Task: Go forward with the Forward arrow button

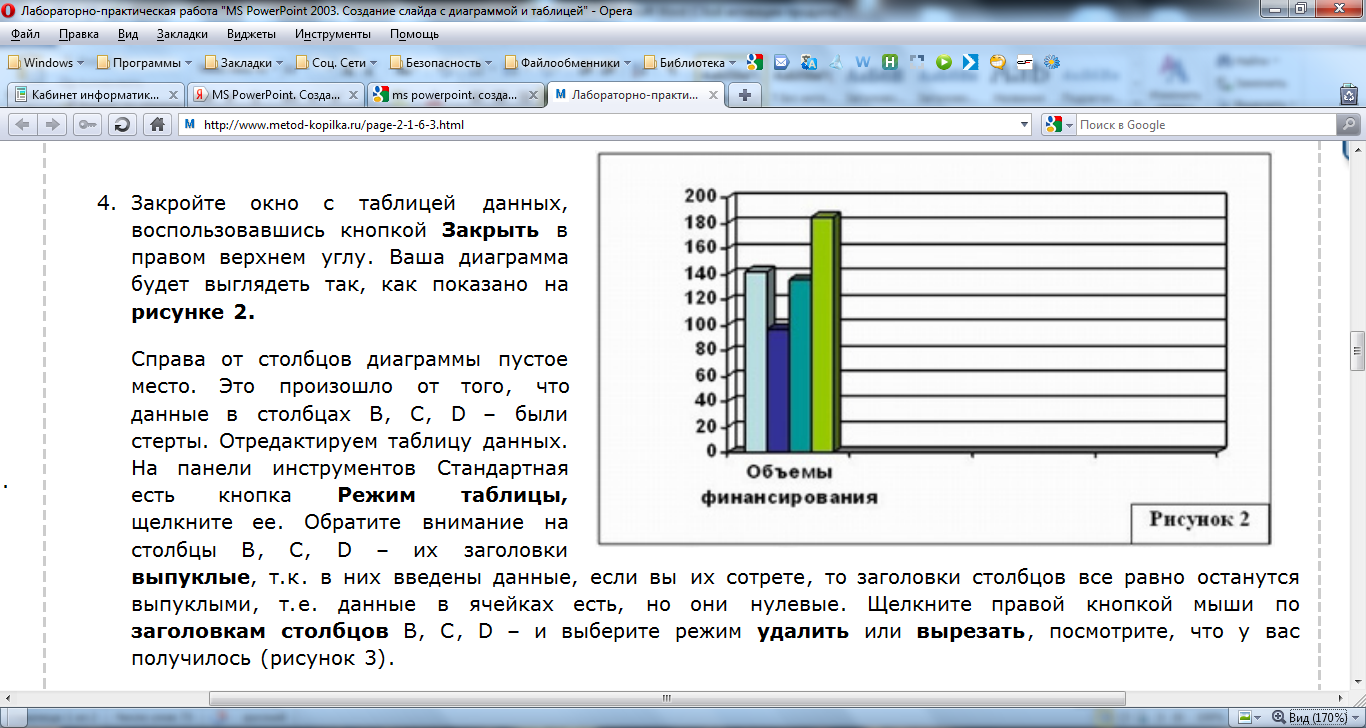Action: 54,125
